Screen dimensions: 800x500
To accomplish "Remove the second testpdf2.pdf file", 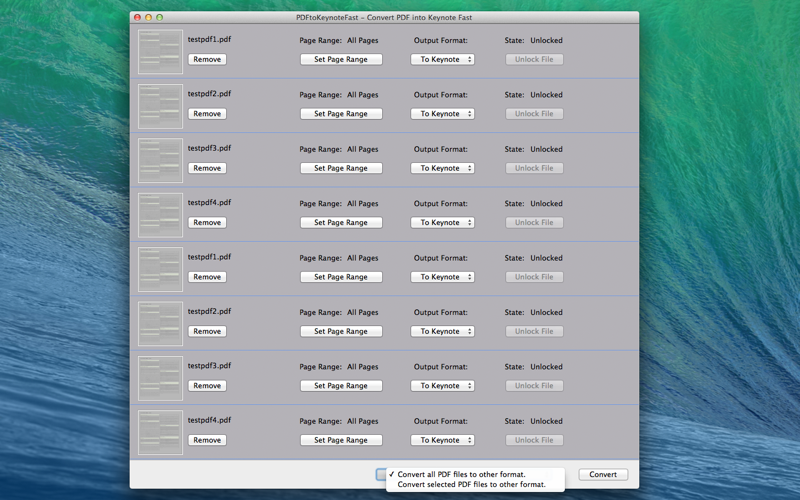I will pyautogui.click(x=207, y=331).
